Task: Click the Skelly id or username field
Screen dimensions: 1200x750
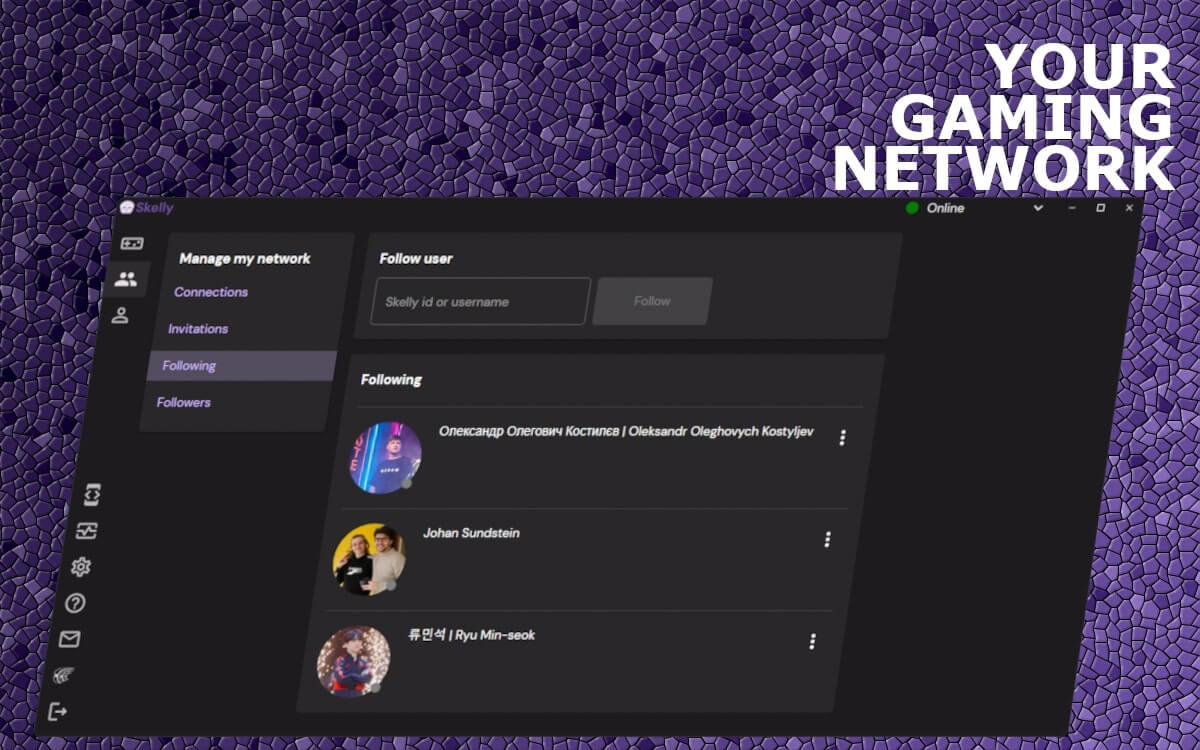Action: (480, 301)
